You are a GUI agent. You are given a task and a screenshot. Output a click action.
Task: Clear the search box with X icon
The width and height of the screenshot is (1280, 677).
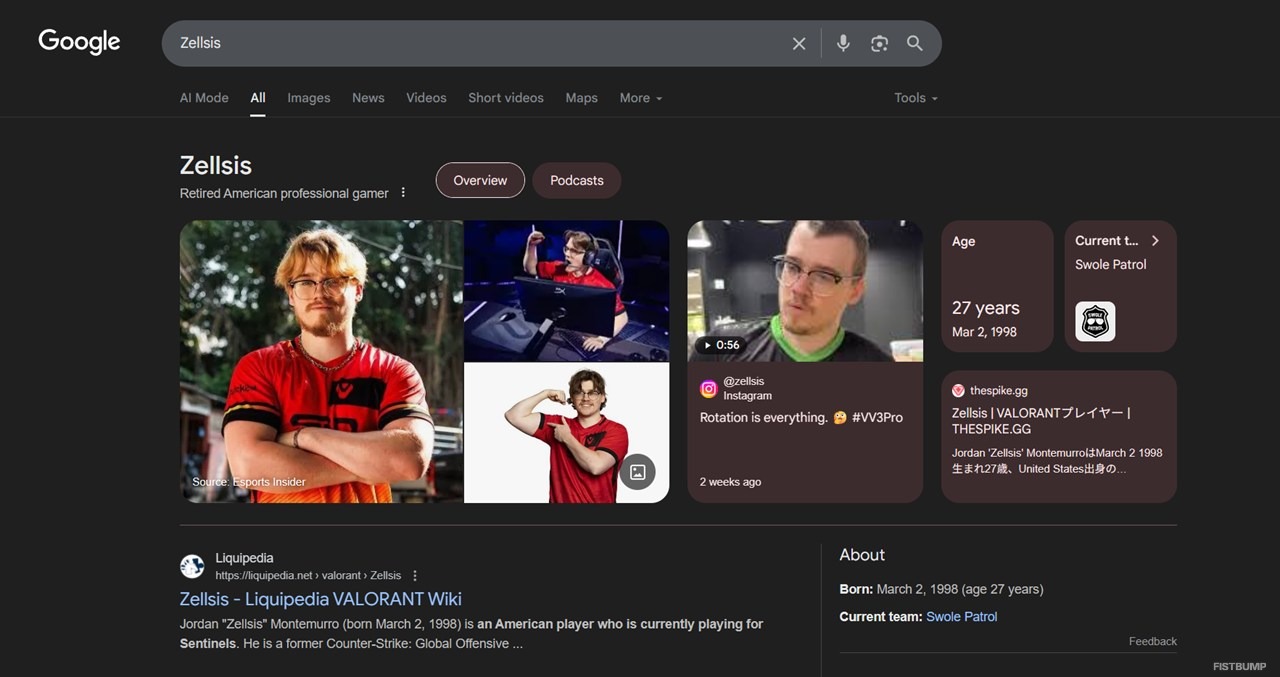(799, 43)
